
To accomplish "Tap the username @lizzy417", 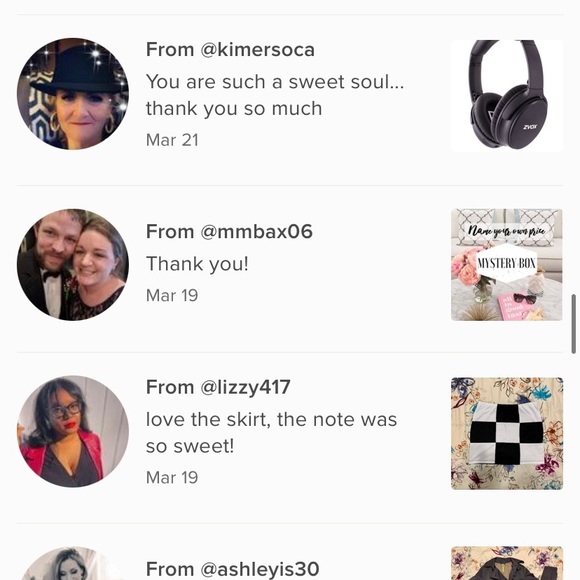I will pyautogui.click(x=245, y=387).
